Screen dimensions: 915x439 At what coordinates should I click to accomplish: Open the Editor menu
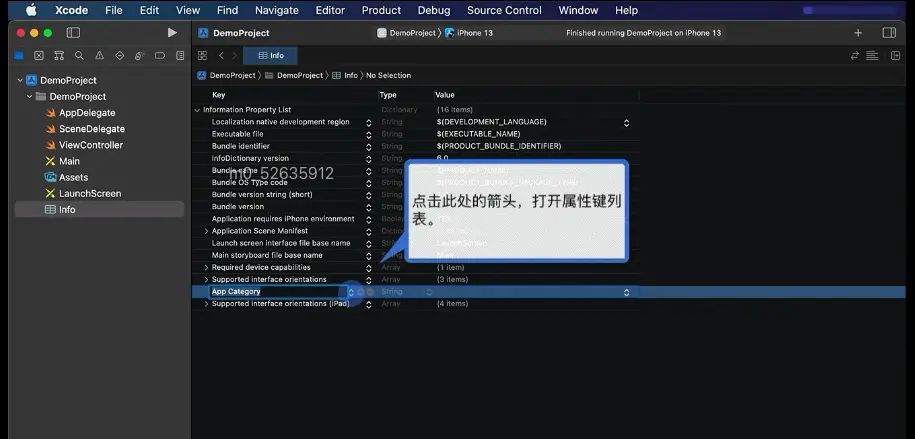click(x=330, y=10)
